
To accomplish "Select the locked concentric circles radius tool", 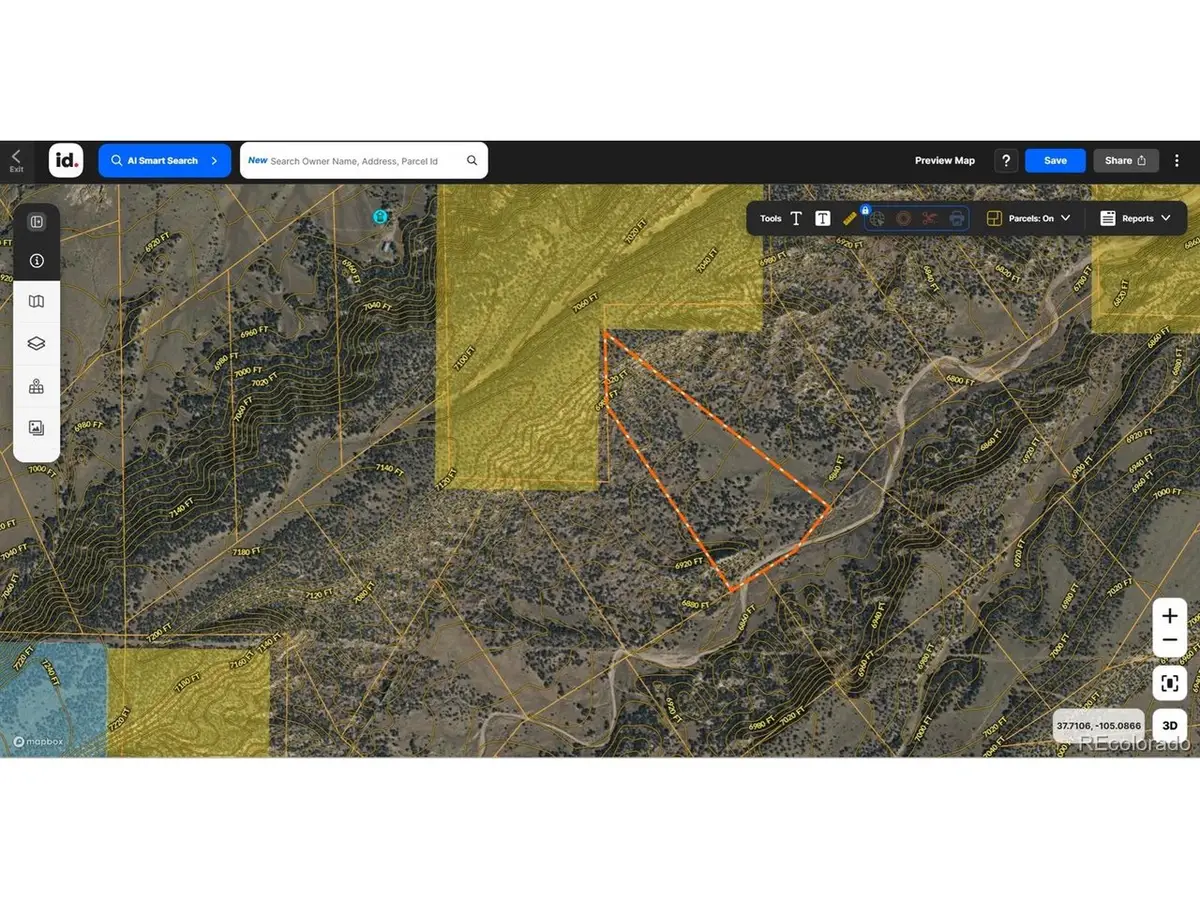I will 903,218.
